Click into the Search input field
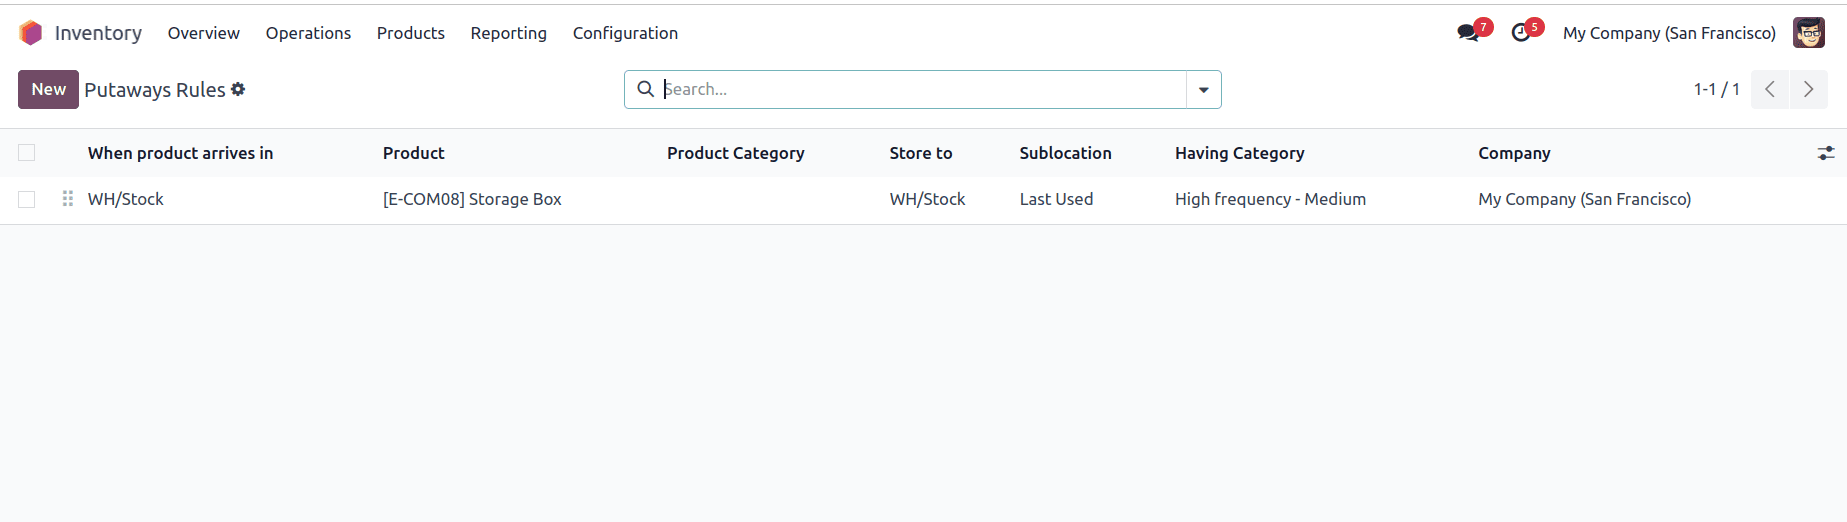This screenshot has height=522, width=1847. point(920,89)
